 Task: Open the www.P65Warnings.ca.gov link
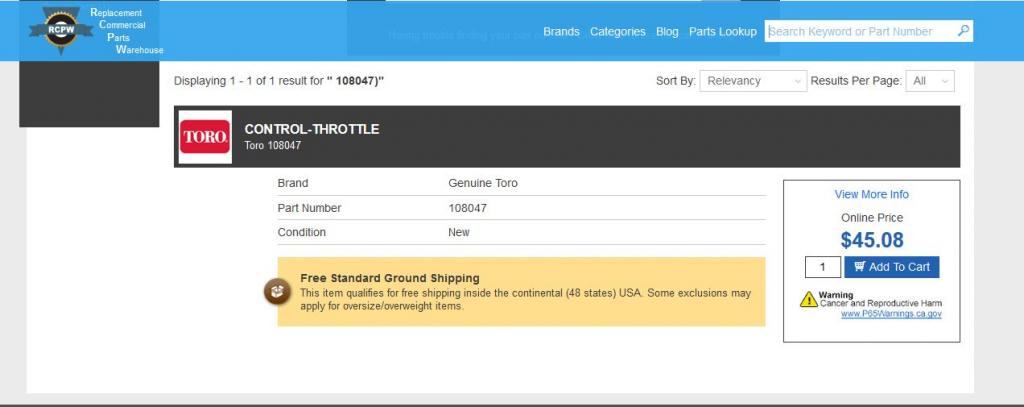click(891, 314)
